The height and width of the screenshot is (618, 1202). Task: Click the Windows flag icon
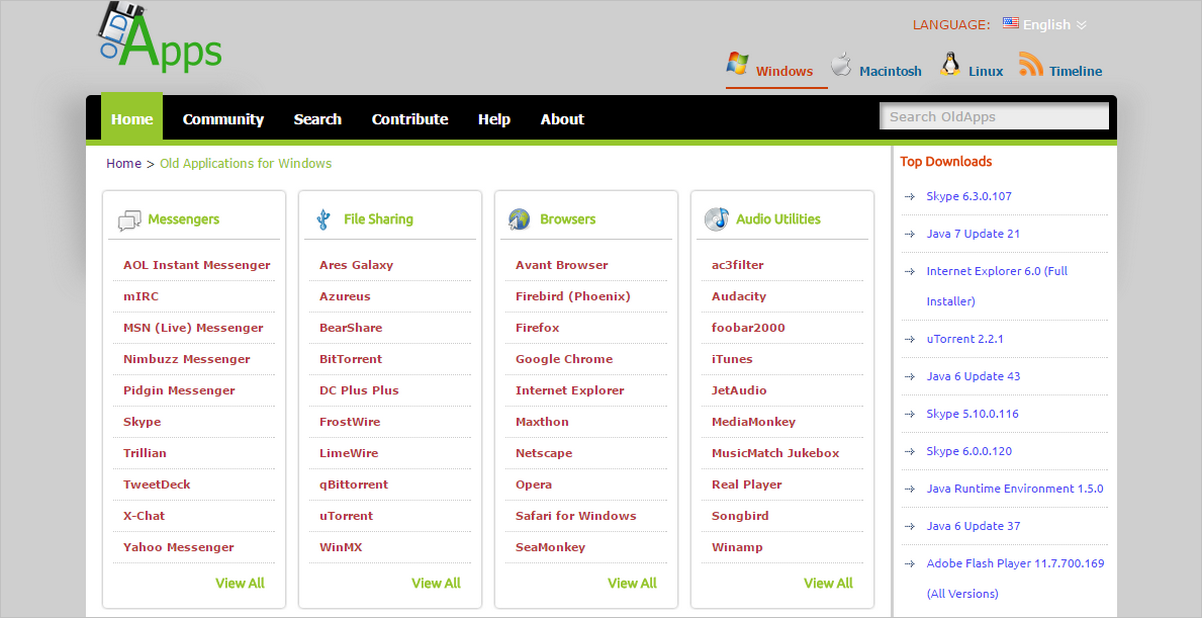coord(738,63)
